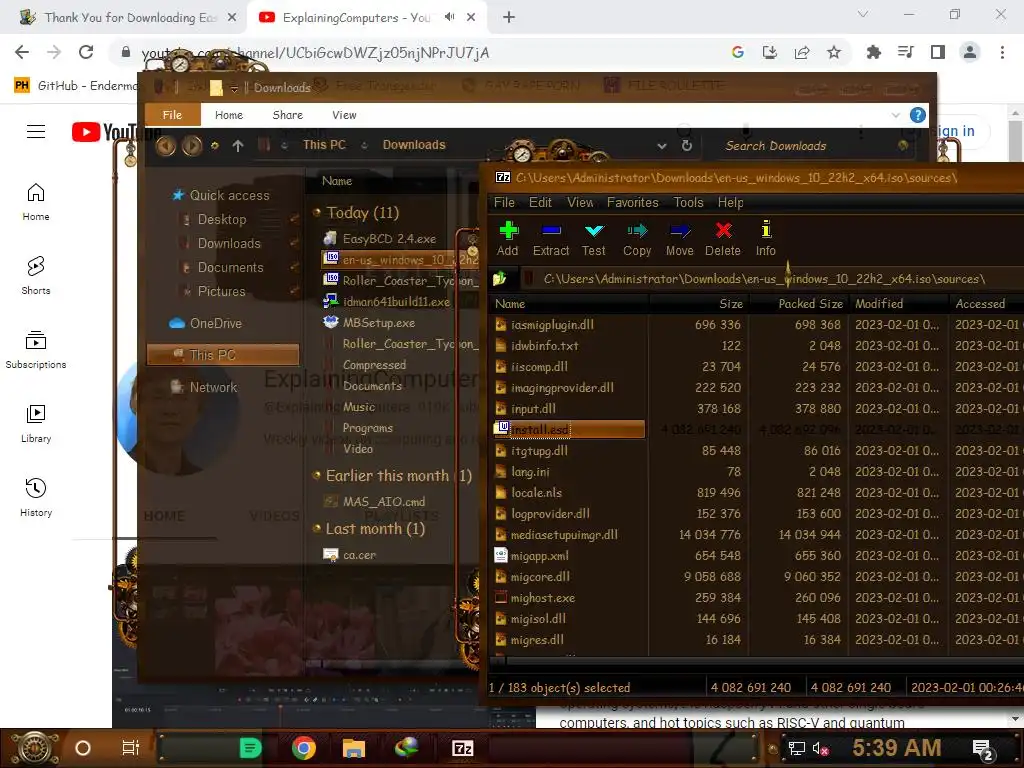This screenshot has width=1024, height=768.
Task: Open the View tab in Explorer ribbon
Action: [x=344, y=115]
